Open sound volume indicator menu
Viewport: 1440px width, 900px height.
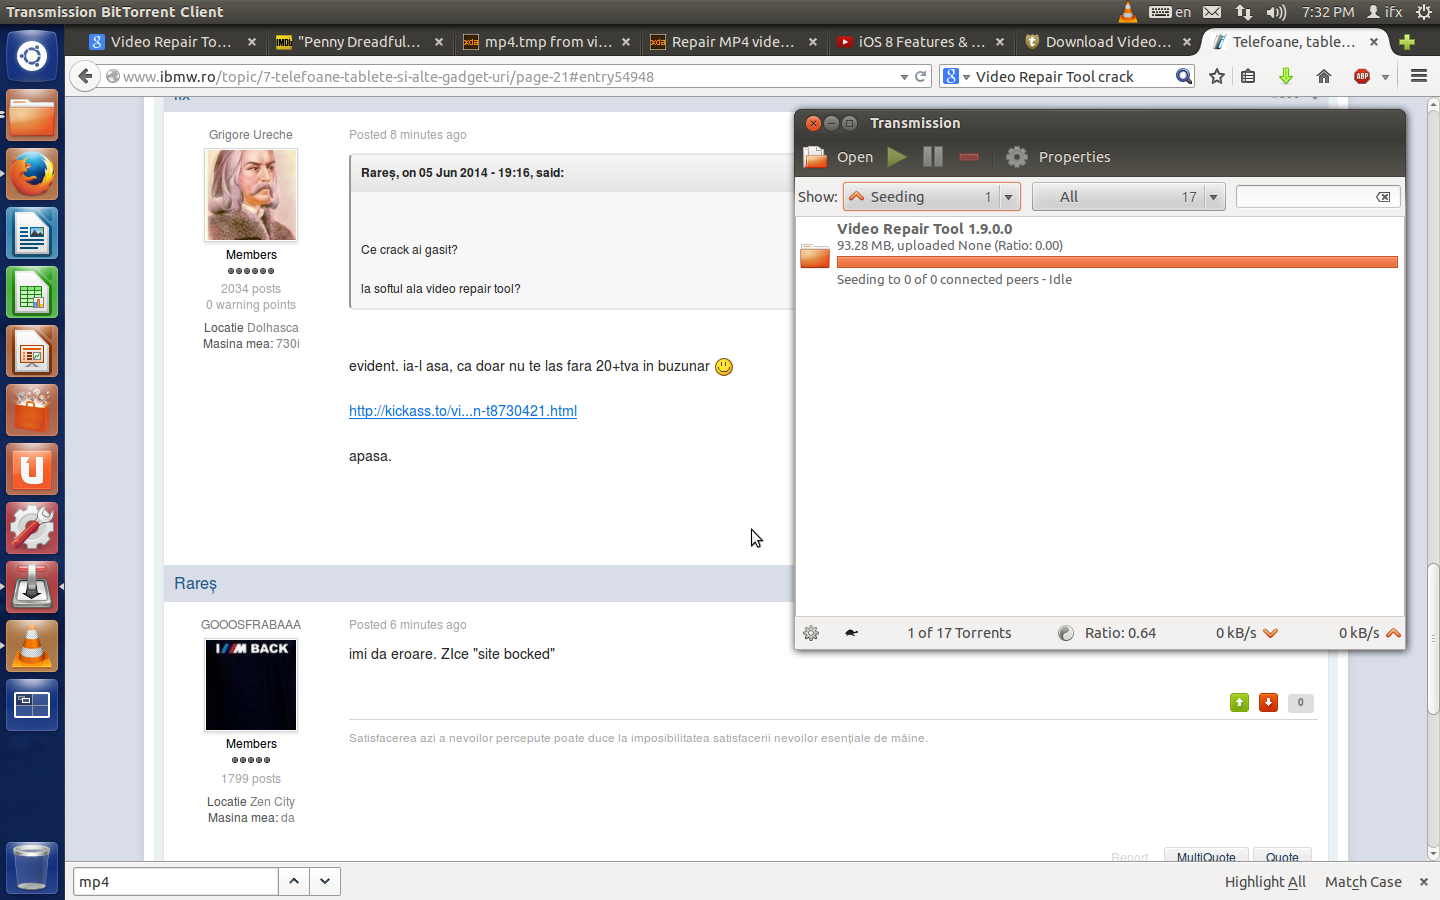(x=1276, y=12)
